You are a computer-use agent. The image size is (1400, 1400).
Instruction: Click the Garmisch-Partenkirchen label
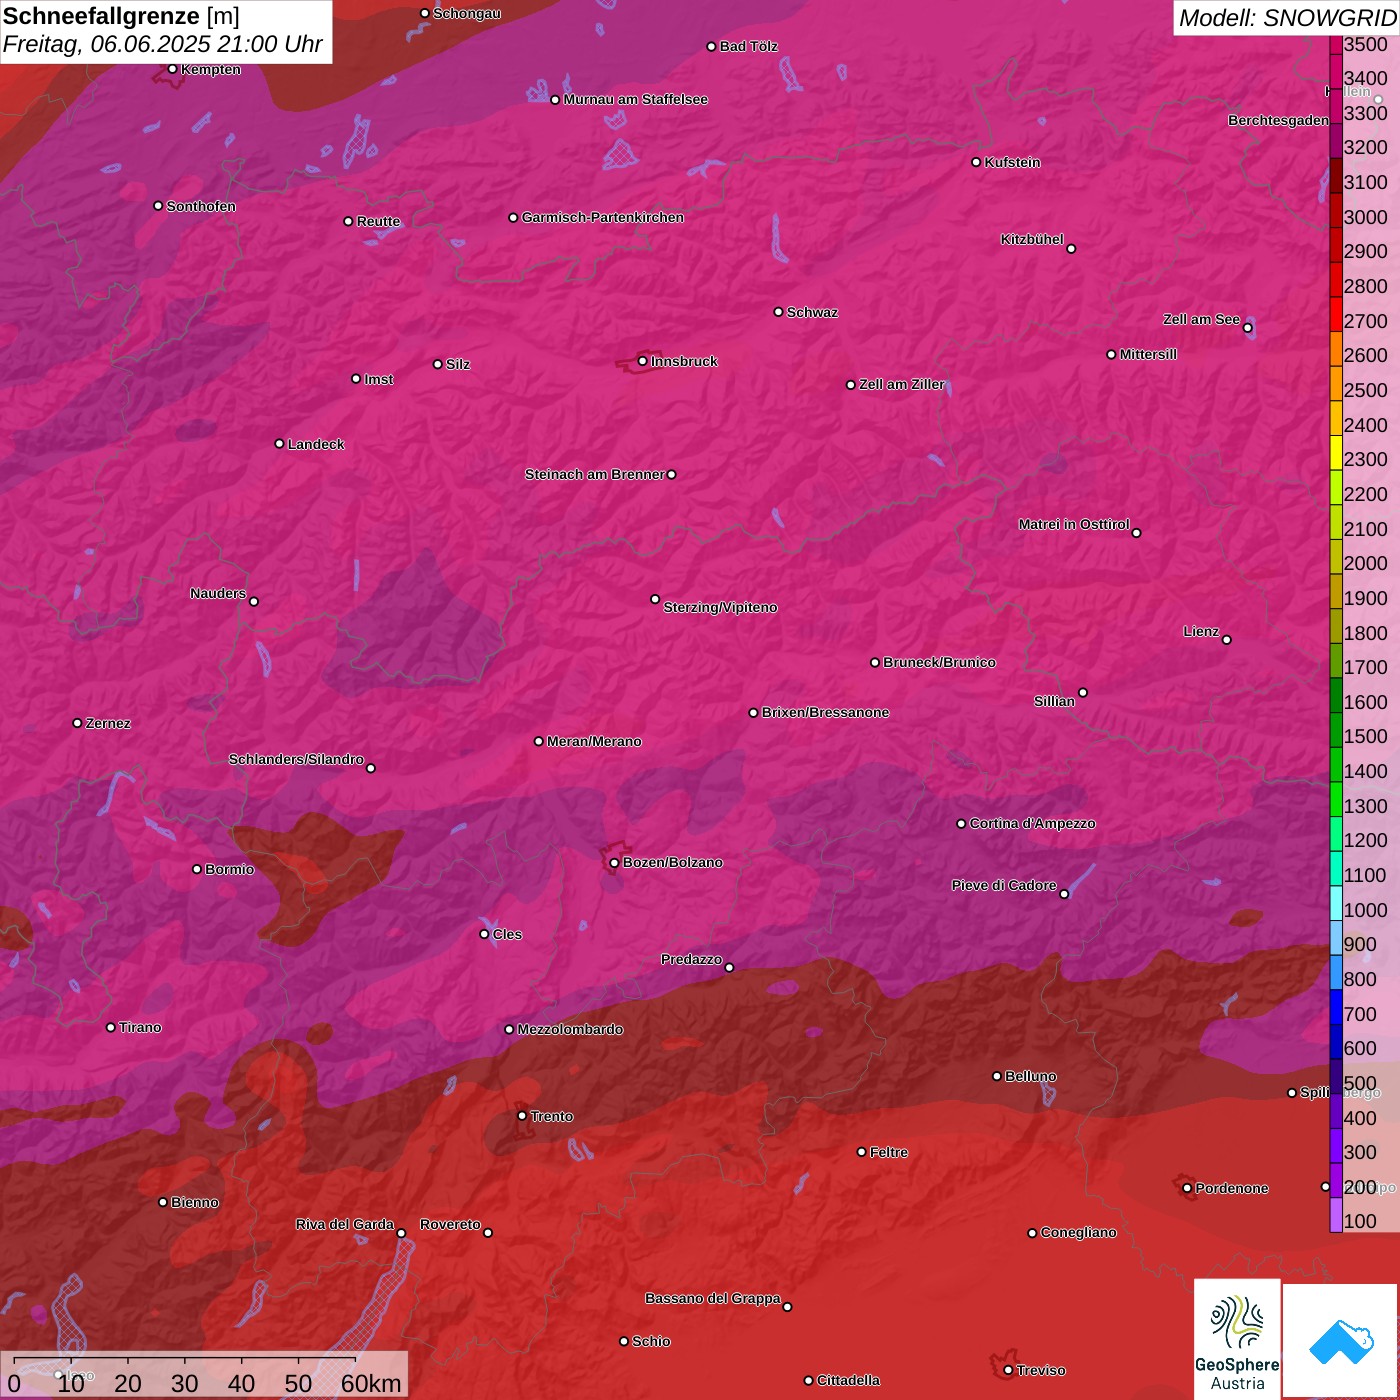pyautogui.click(x=603, y=217)
